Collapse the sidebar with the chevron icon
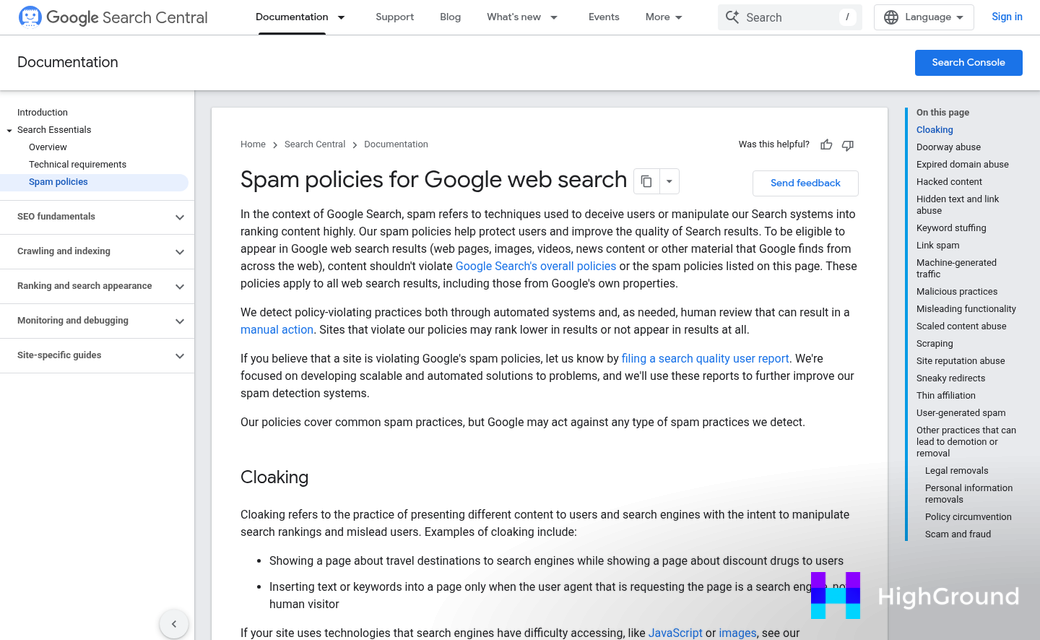1040x640 pixels. (174, 623)
